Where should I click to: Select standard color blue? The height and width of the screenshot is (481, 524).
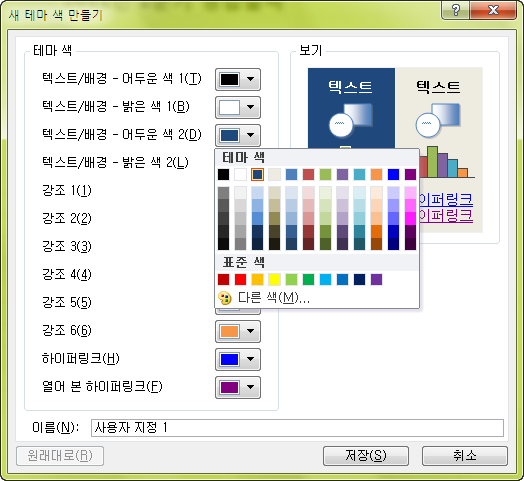point(343,279)
